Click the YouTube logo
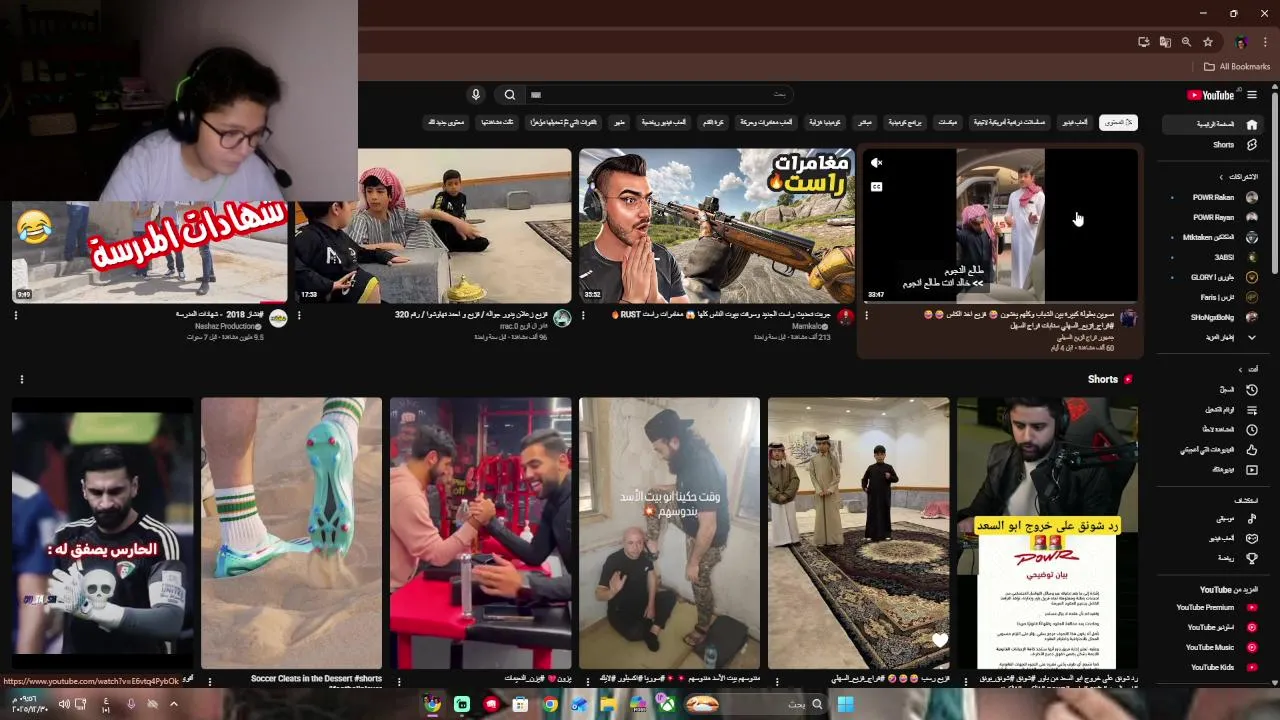The width and height of the screenshot is (1280, 720). [x=1210, y=95]
